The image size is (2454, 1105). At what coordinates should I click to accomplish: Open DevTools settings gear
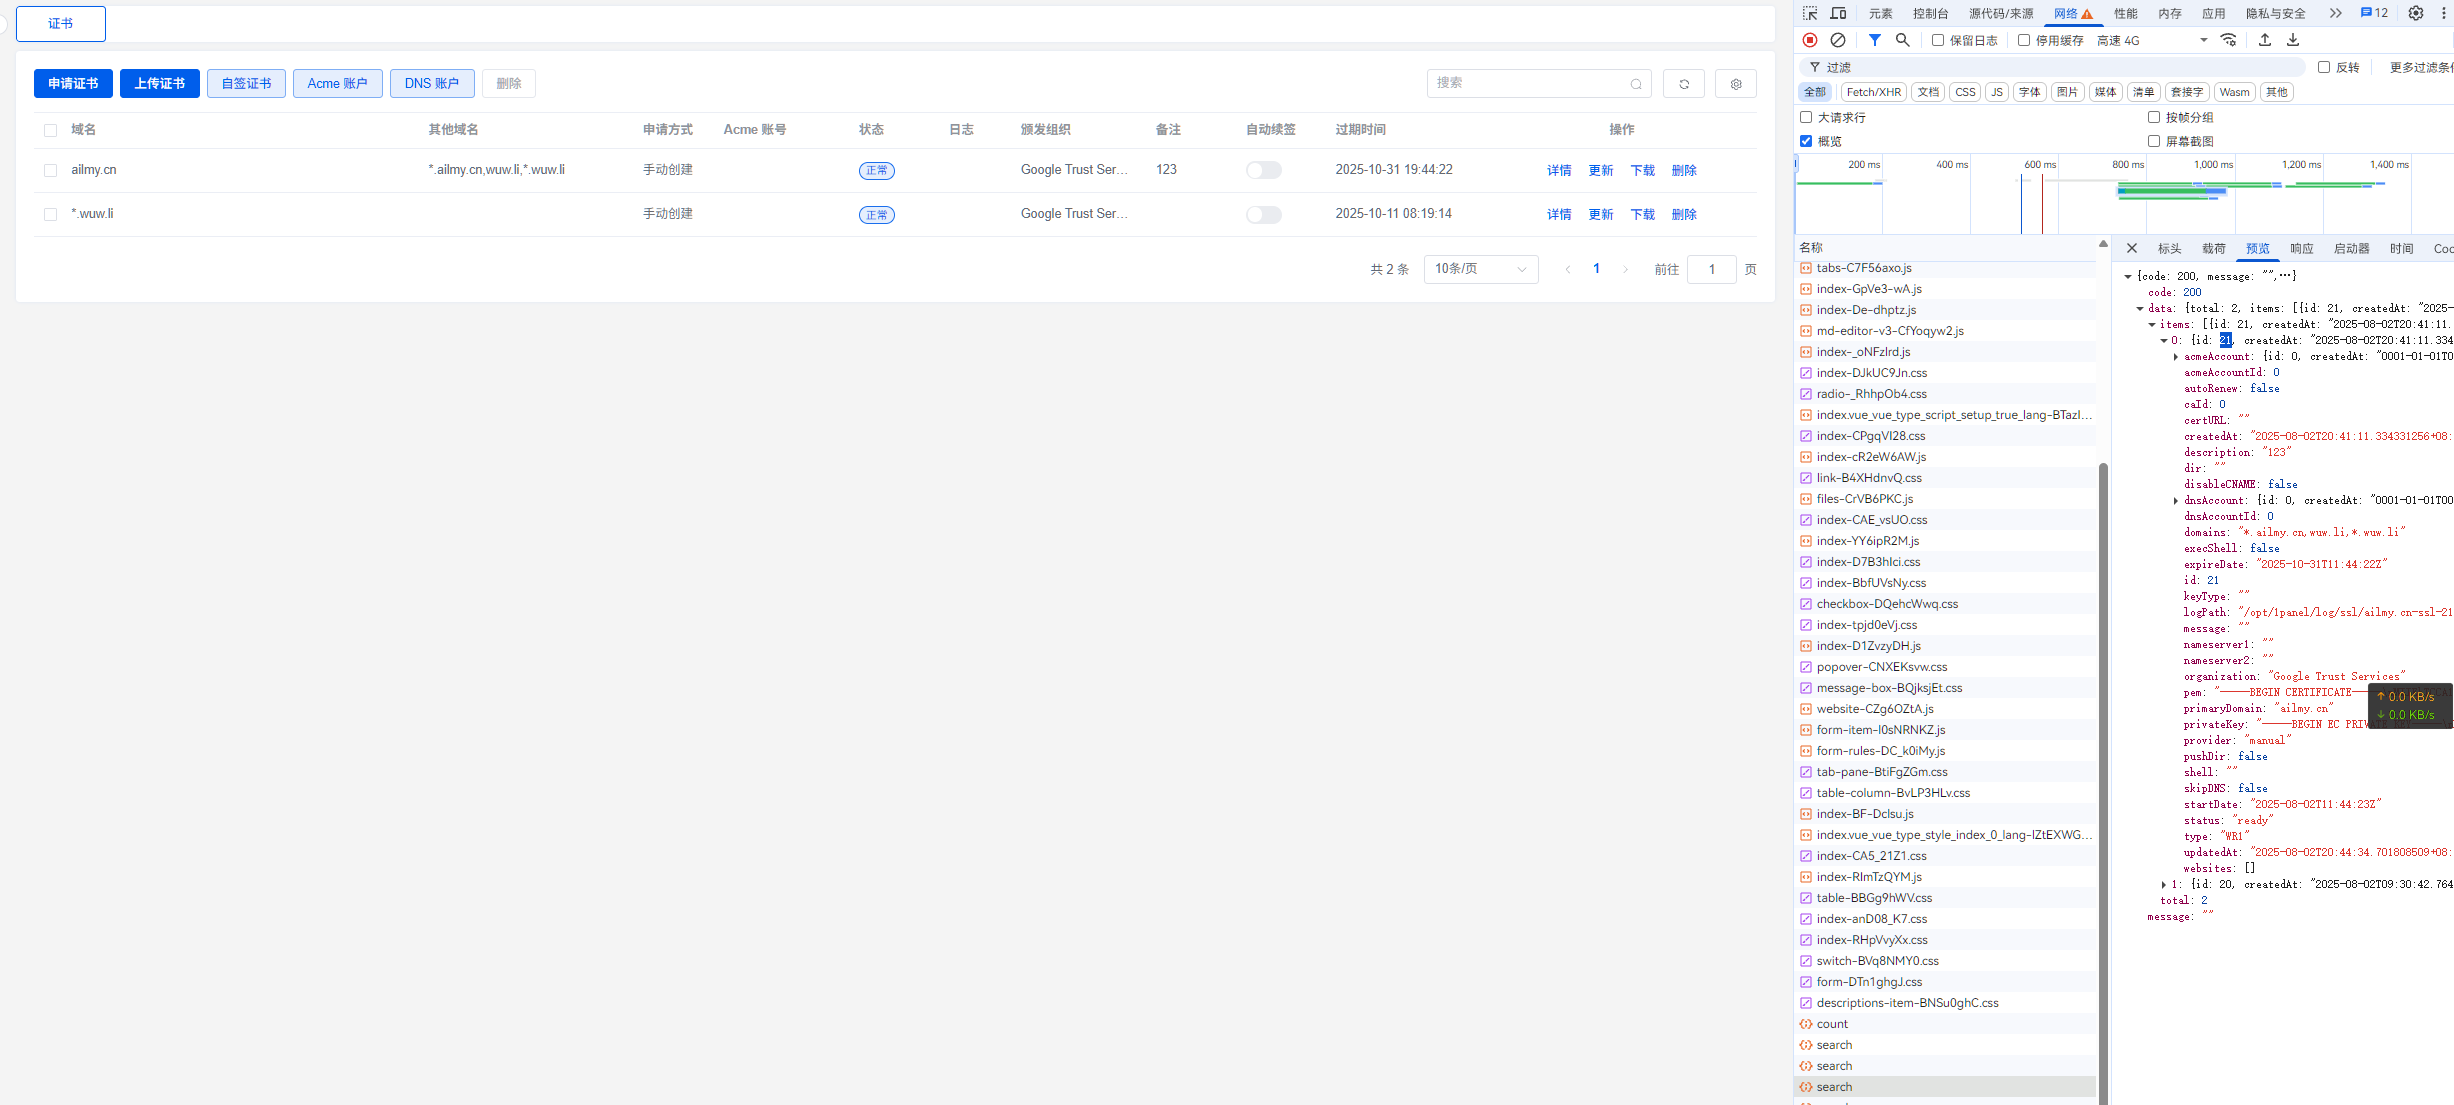pos(2416,13)
